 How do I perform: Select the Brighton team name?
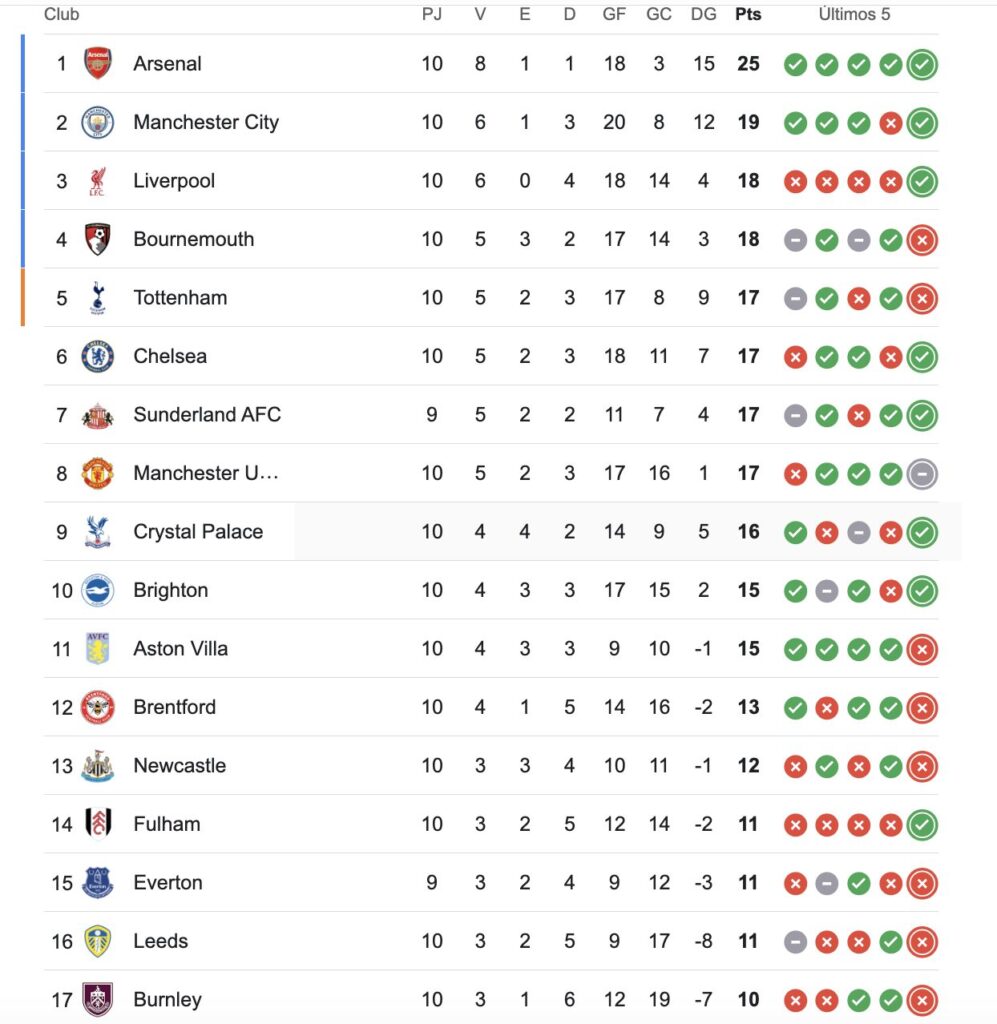pyautogui.click(x=171, y=590)
